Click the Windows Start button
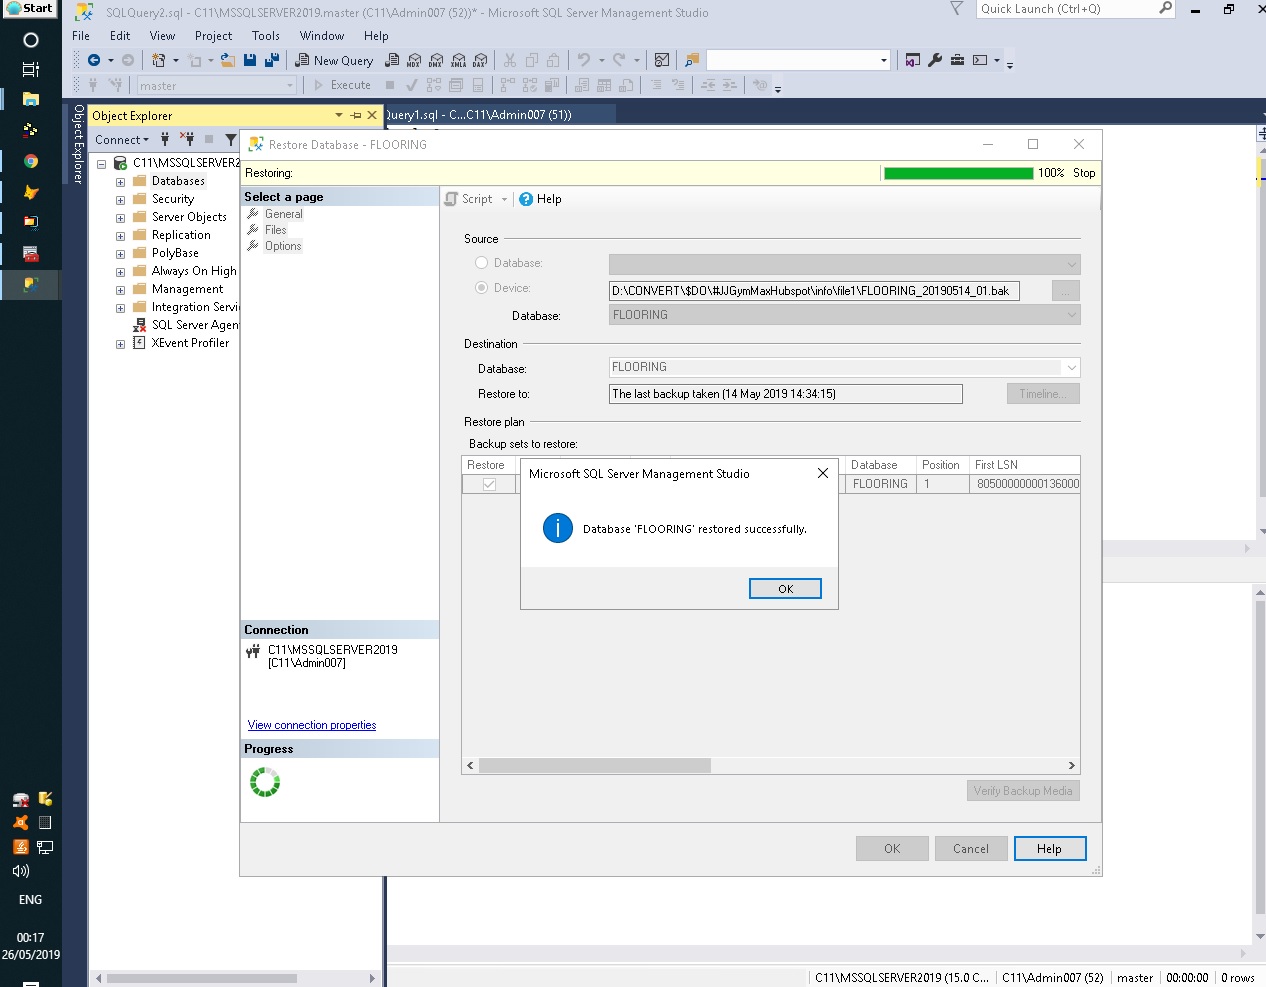 30,9
